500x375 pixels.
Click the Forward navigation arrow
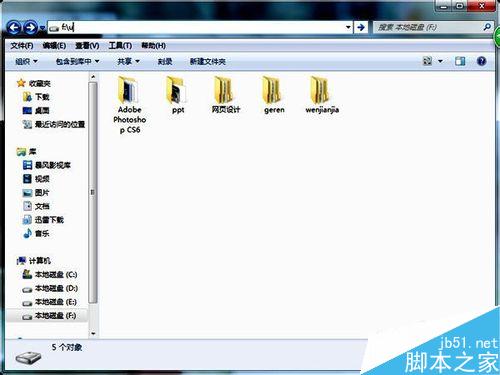(30, 27)
